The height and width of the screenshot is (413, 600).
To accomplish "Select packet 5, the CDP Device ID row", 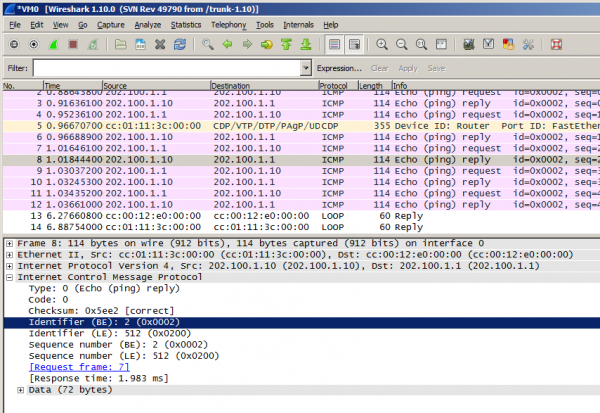I will pyautogui.click(x=302, y=126).
